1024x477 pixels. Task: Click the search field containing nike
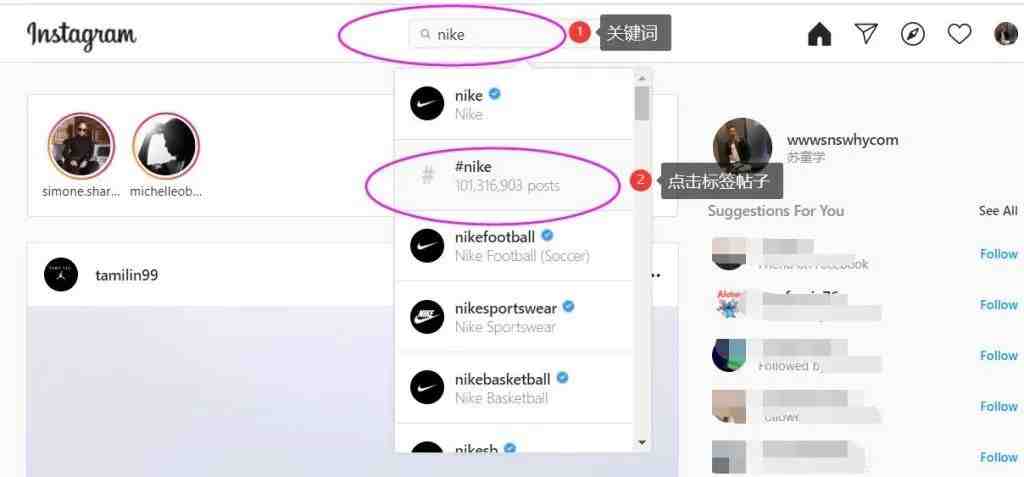click(487, 34)
